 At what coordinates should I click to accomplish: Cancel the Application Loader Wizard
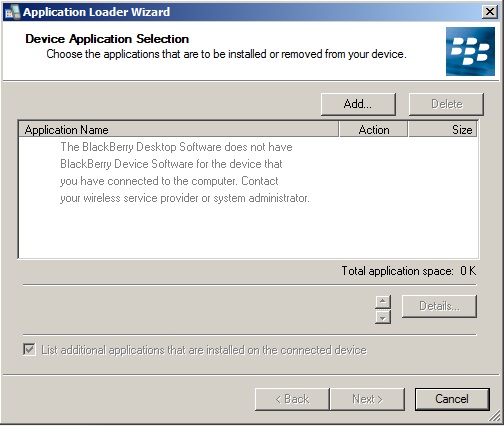tap(452, 399)
